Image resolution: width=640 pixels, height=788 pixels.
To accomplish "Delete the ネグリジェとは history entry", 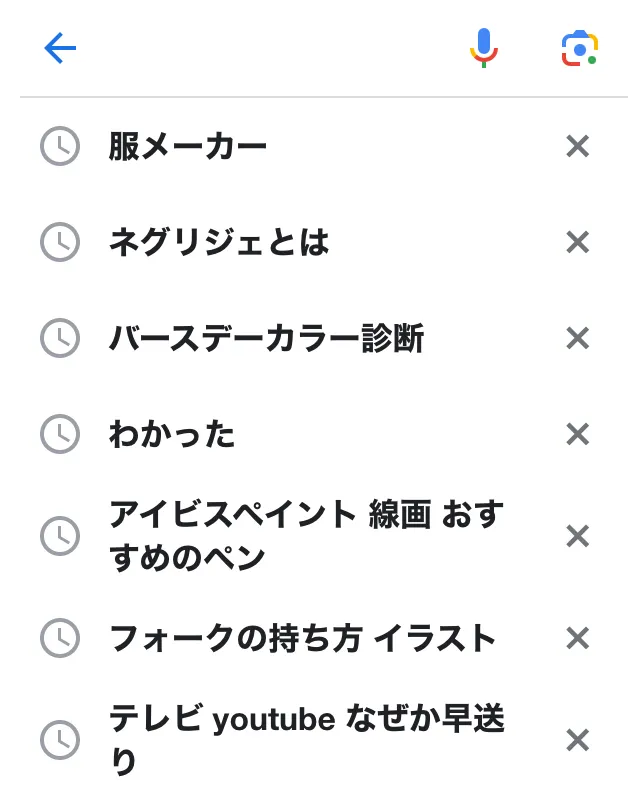I will tap(577, 242).
